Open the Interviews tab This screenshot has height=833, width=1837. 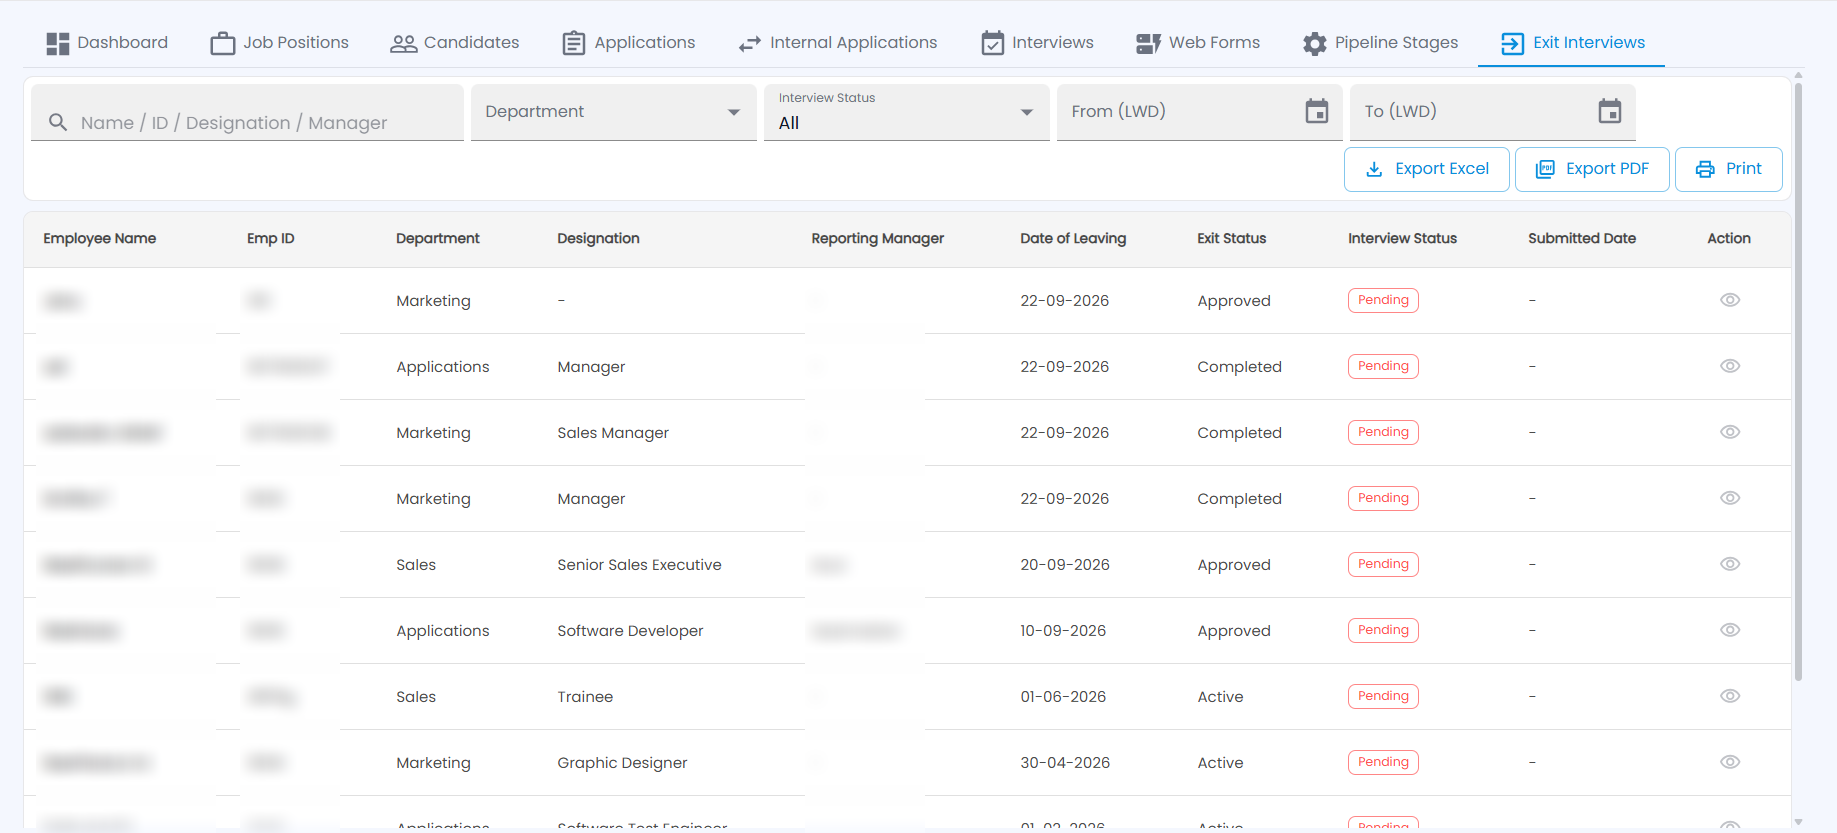point(1037,43)
